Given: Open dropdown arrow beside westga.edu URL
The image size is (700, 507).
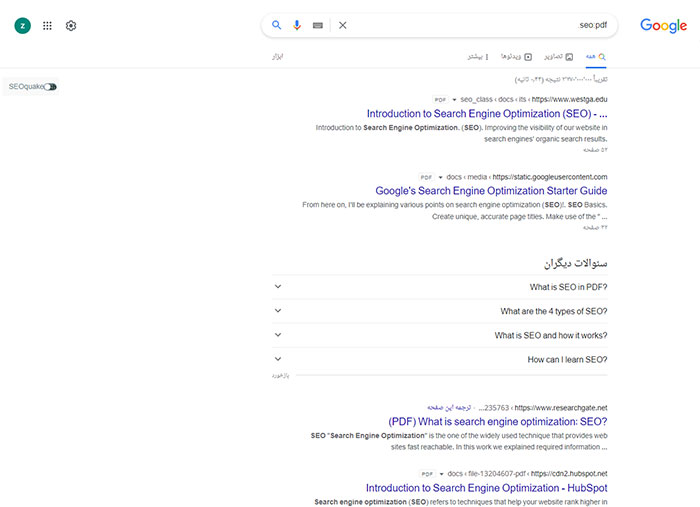Looking at the screenshot, I should point(454,100).
